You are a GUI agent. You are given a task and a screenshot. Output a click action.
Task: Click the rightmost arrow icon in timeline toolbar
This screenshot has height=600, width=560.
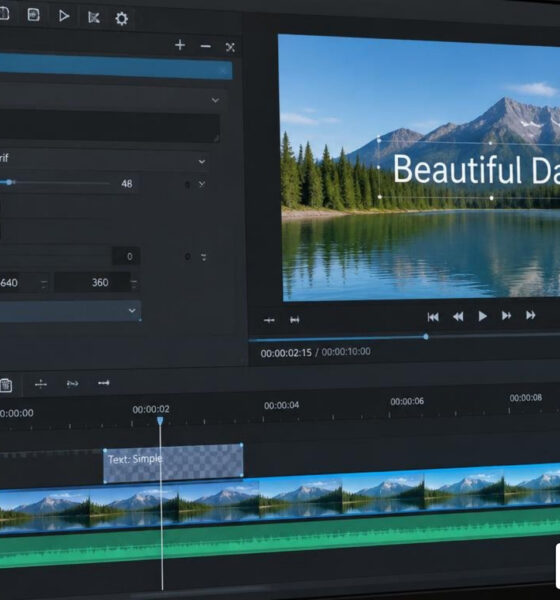click(104, 383)
